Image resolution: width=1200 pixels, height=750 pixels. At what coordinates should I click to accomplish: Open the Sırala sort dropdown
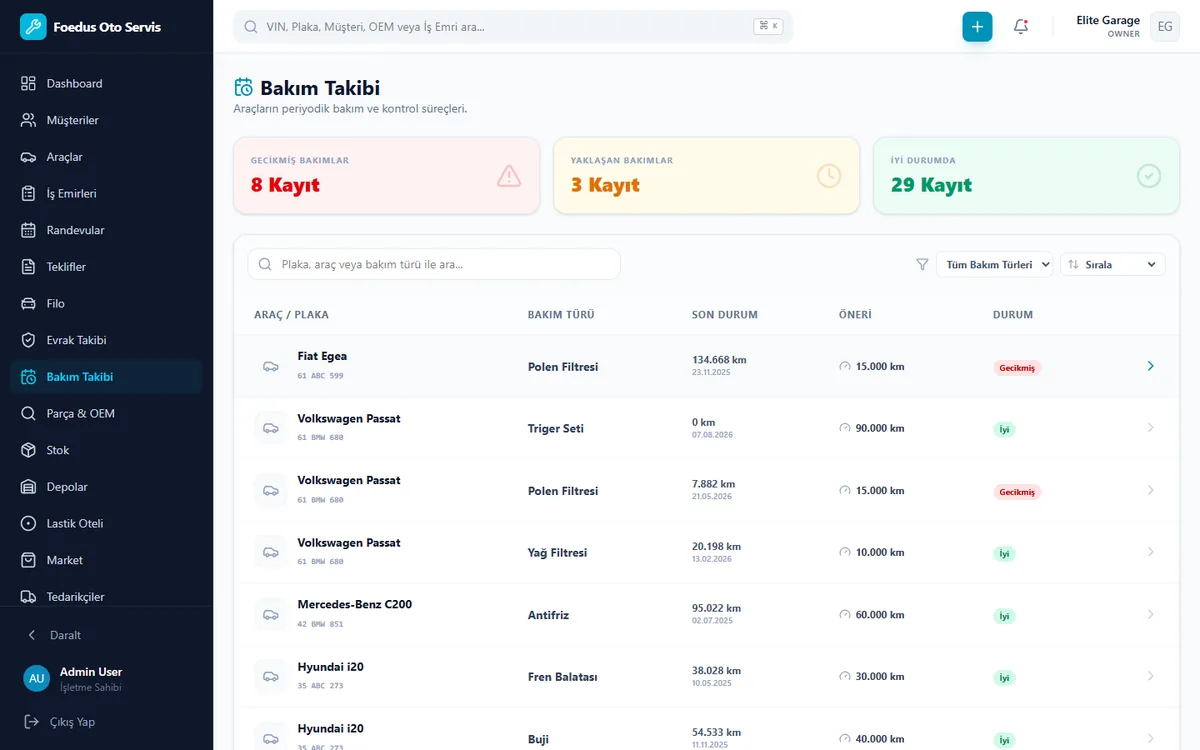pyautogui.click(x=1113, y=265)
